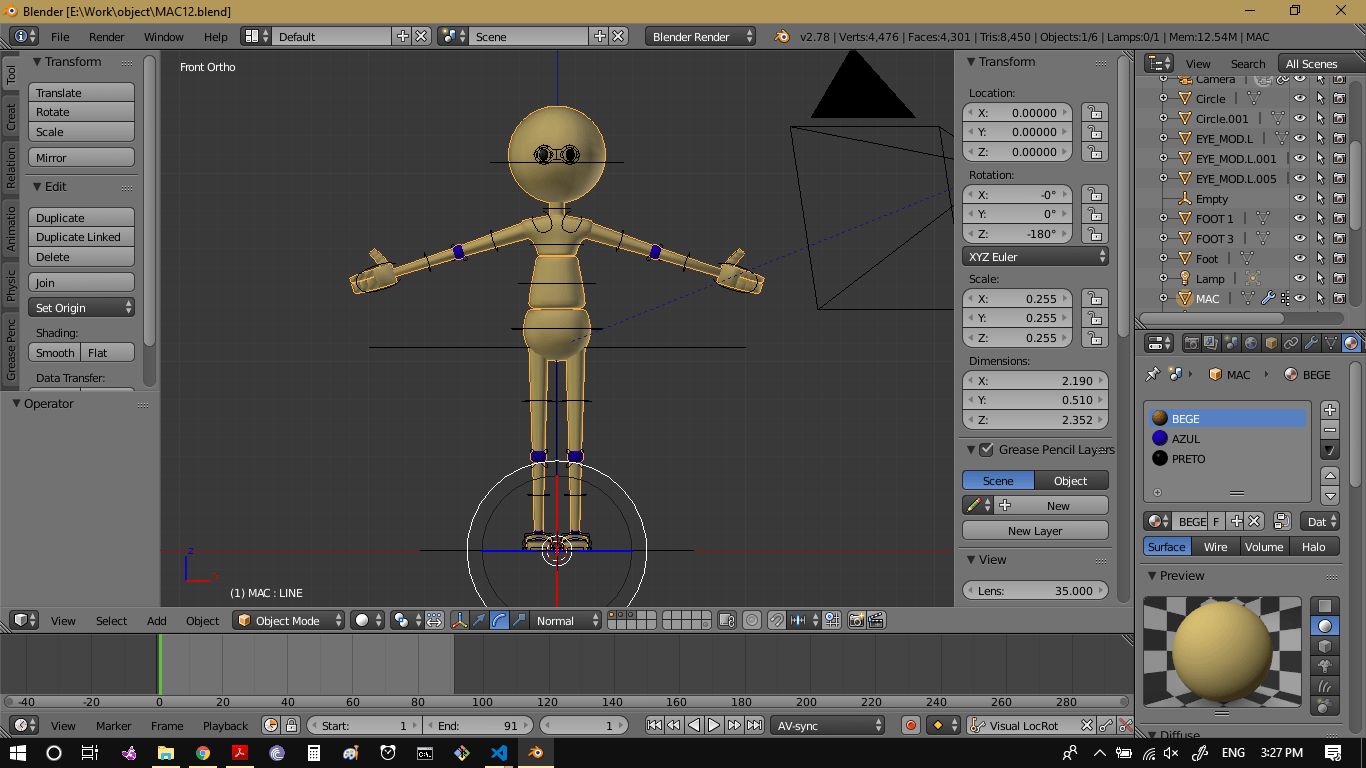Click the Render properties camera icon

1191,343
